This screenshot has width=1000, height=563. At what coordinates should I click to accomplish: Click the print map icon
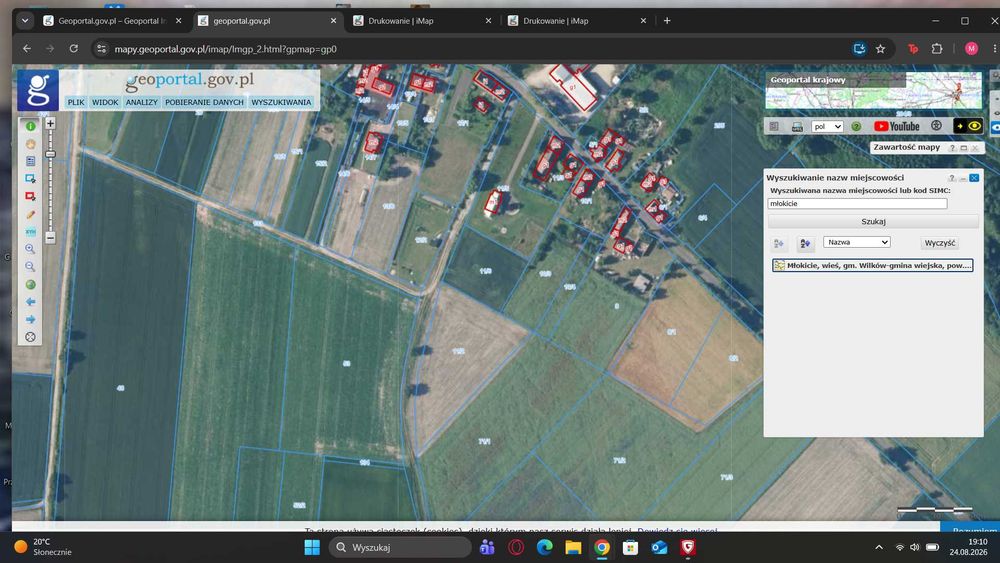797,126
